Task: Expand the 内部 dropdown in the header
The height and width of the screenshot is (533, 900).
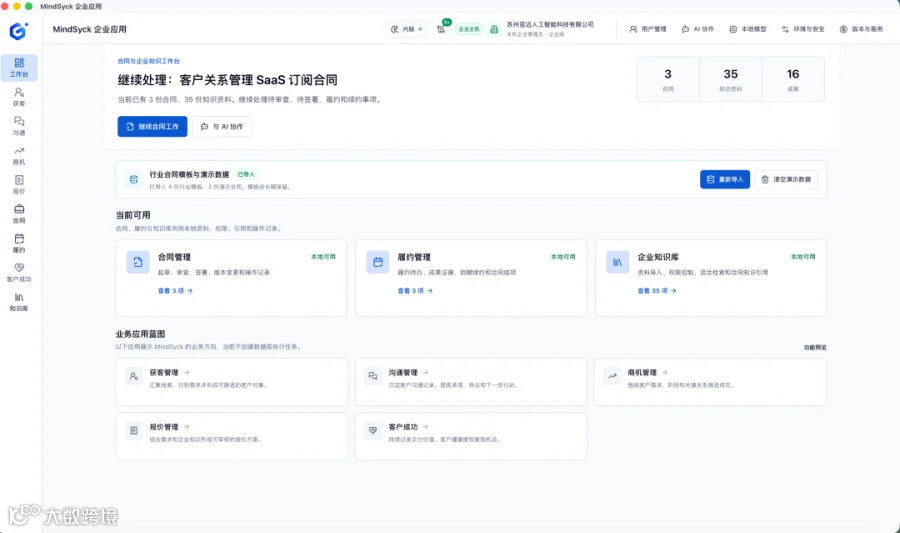Action: pyautogui.click(x=406, y=29)
